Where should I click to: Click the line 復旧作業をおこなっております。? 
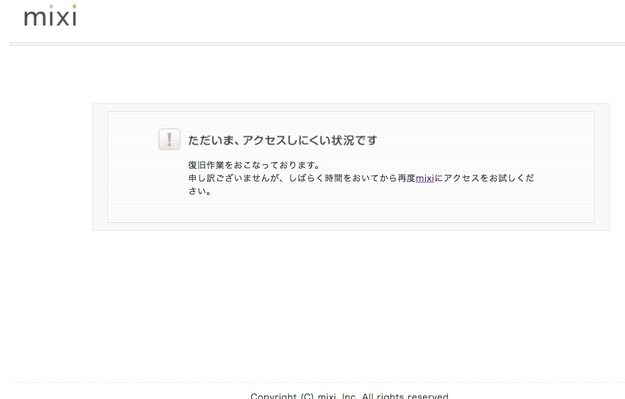click(x=254, y=165)
